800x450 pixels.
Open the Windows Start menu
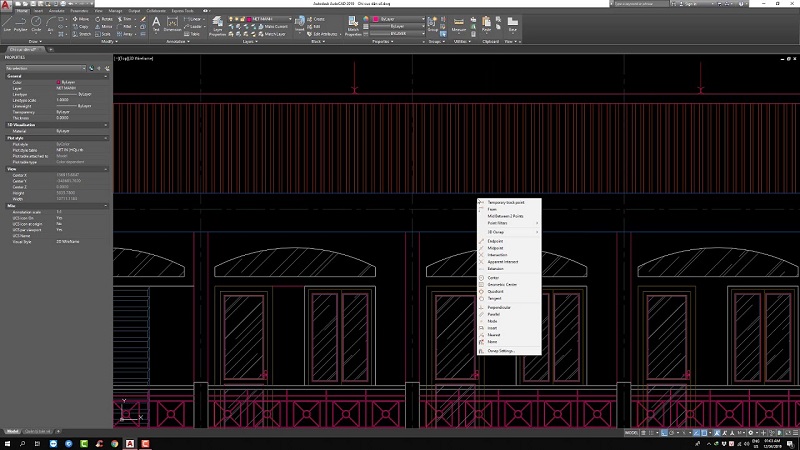pyautogui.click(x=9, y=443)
